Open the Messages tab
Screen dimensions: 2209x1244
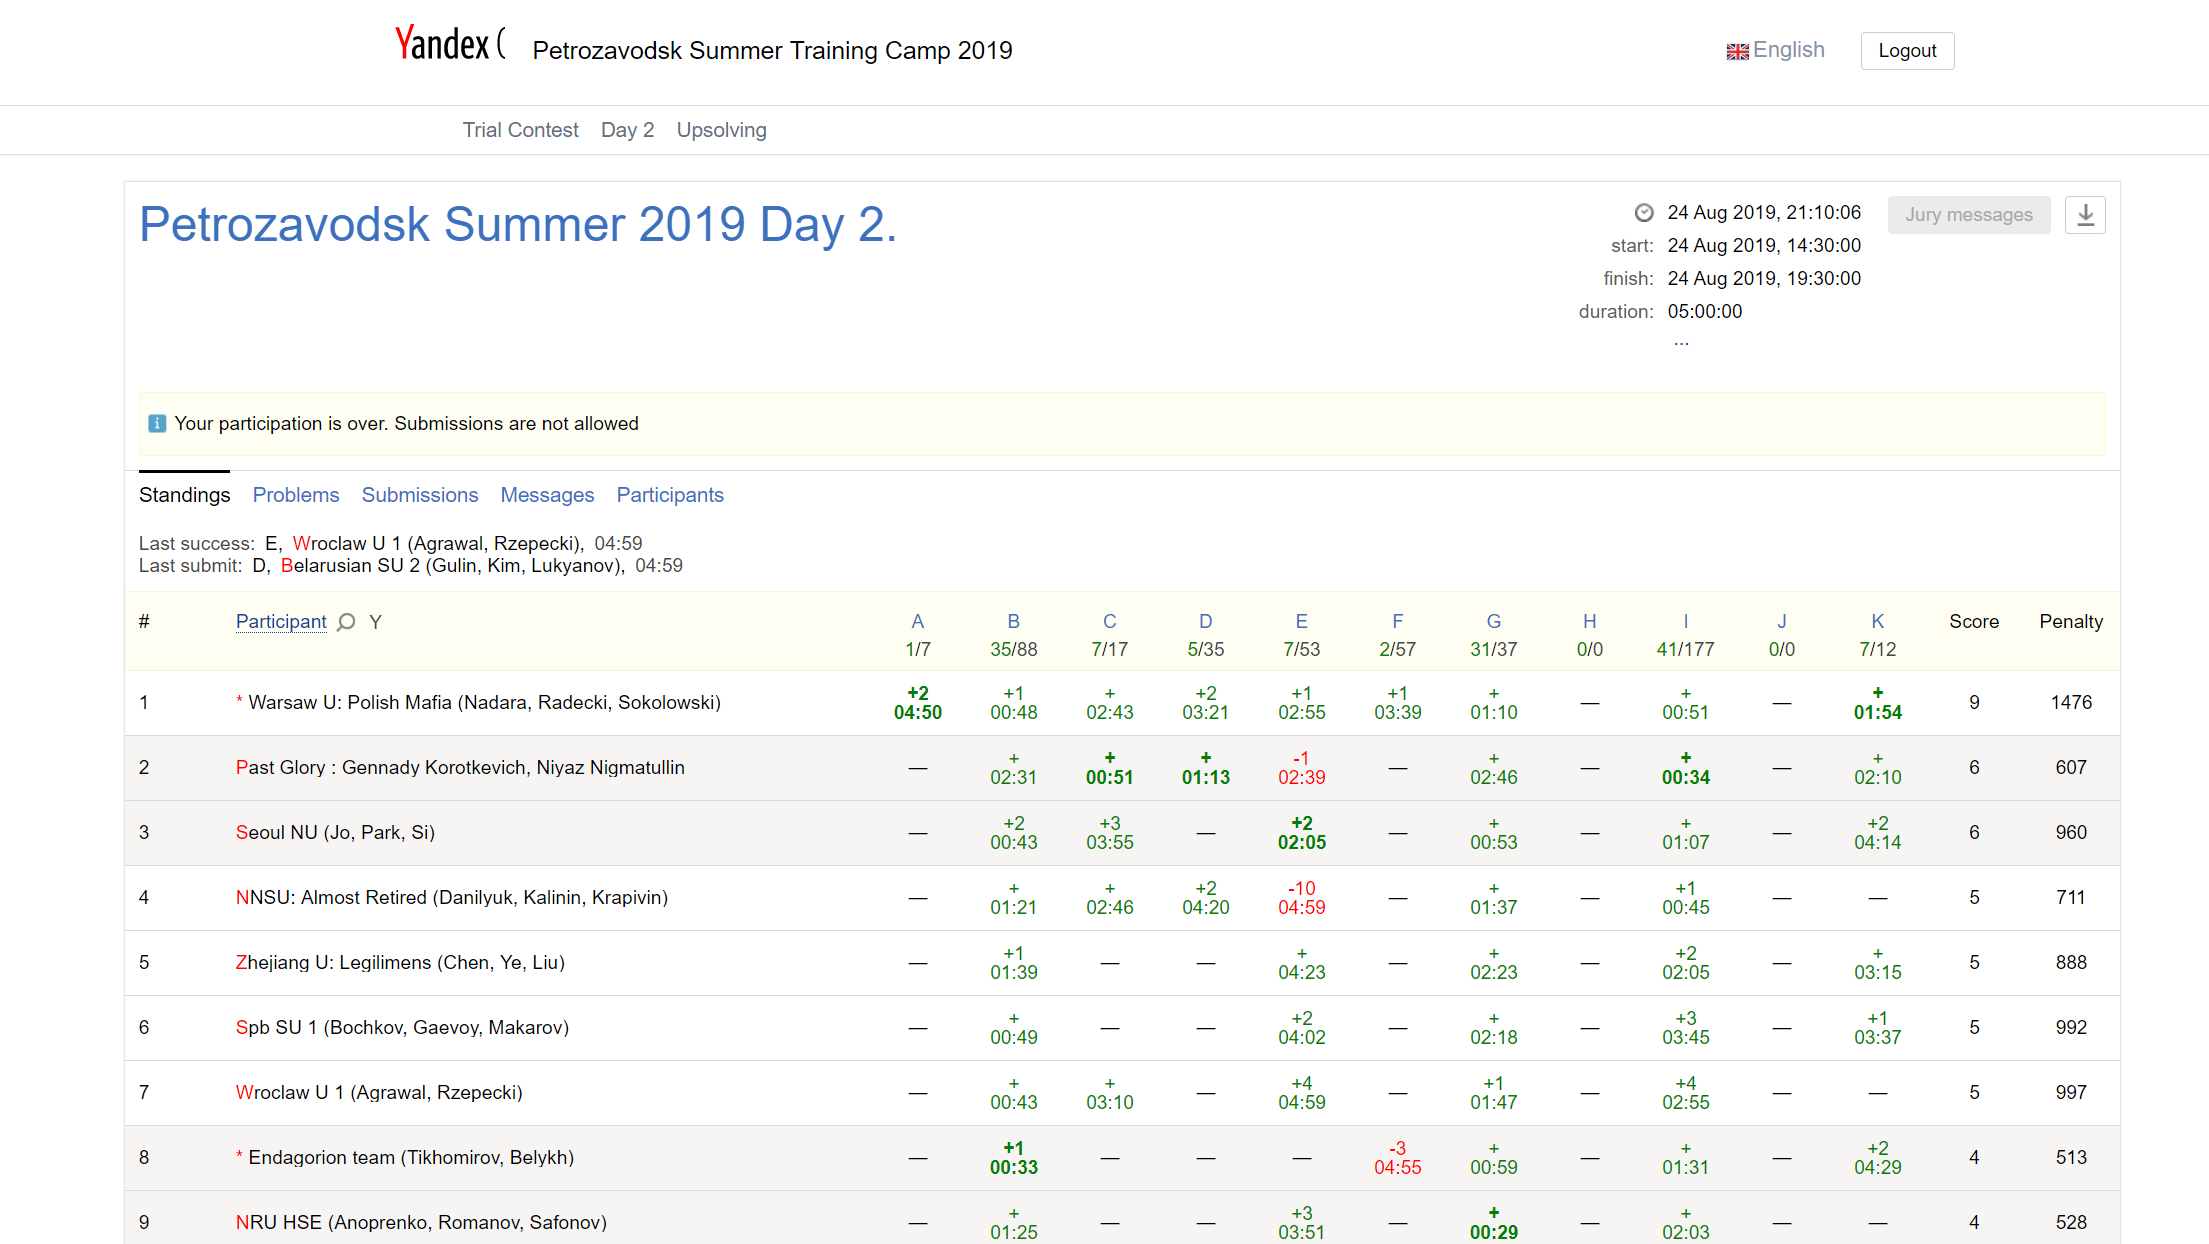(x=547, y=495)
